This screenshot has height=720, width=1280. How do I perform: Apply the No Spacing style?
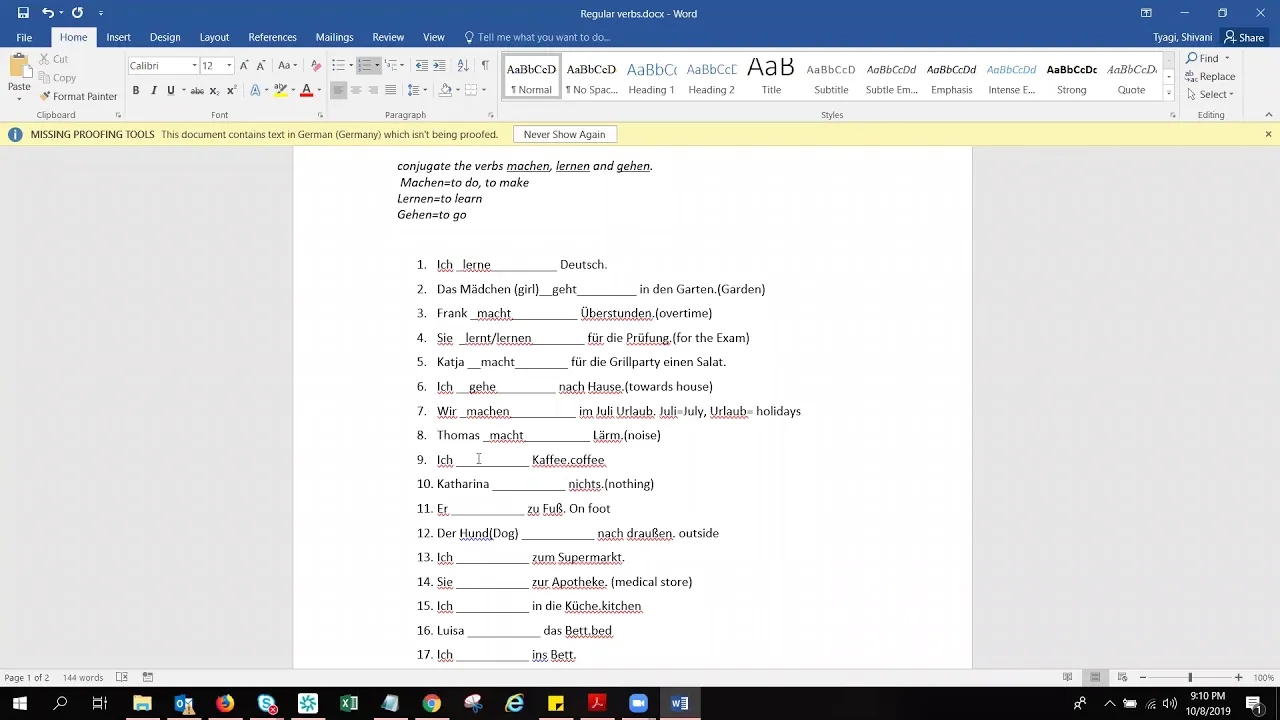pos(591,78)
